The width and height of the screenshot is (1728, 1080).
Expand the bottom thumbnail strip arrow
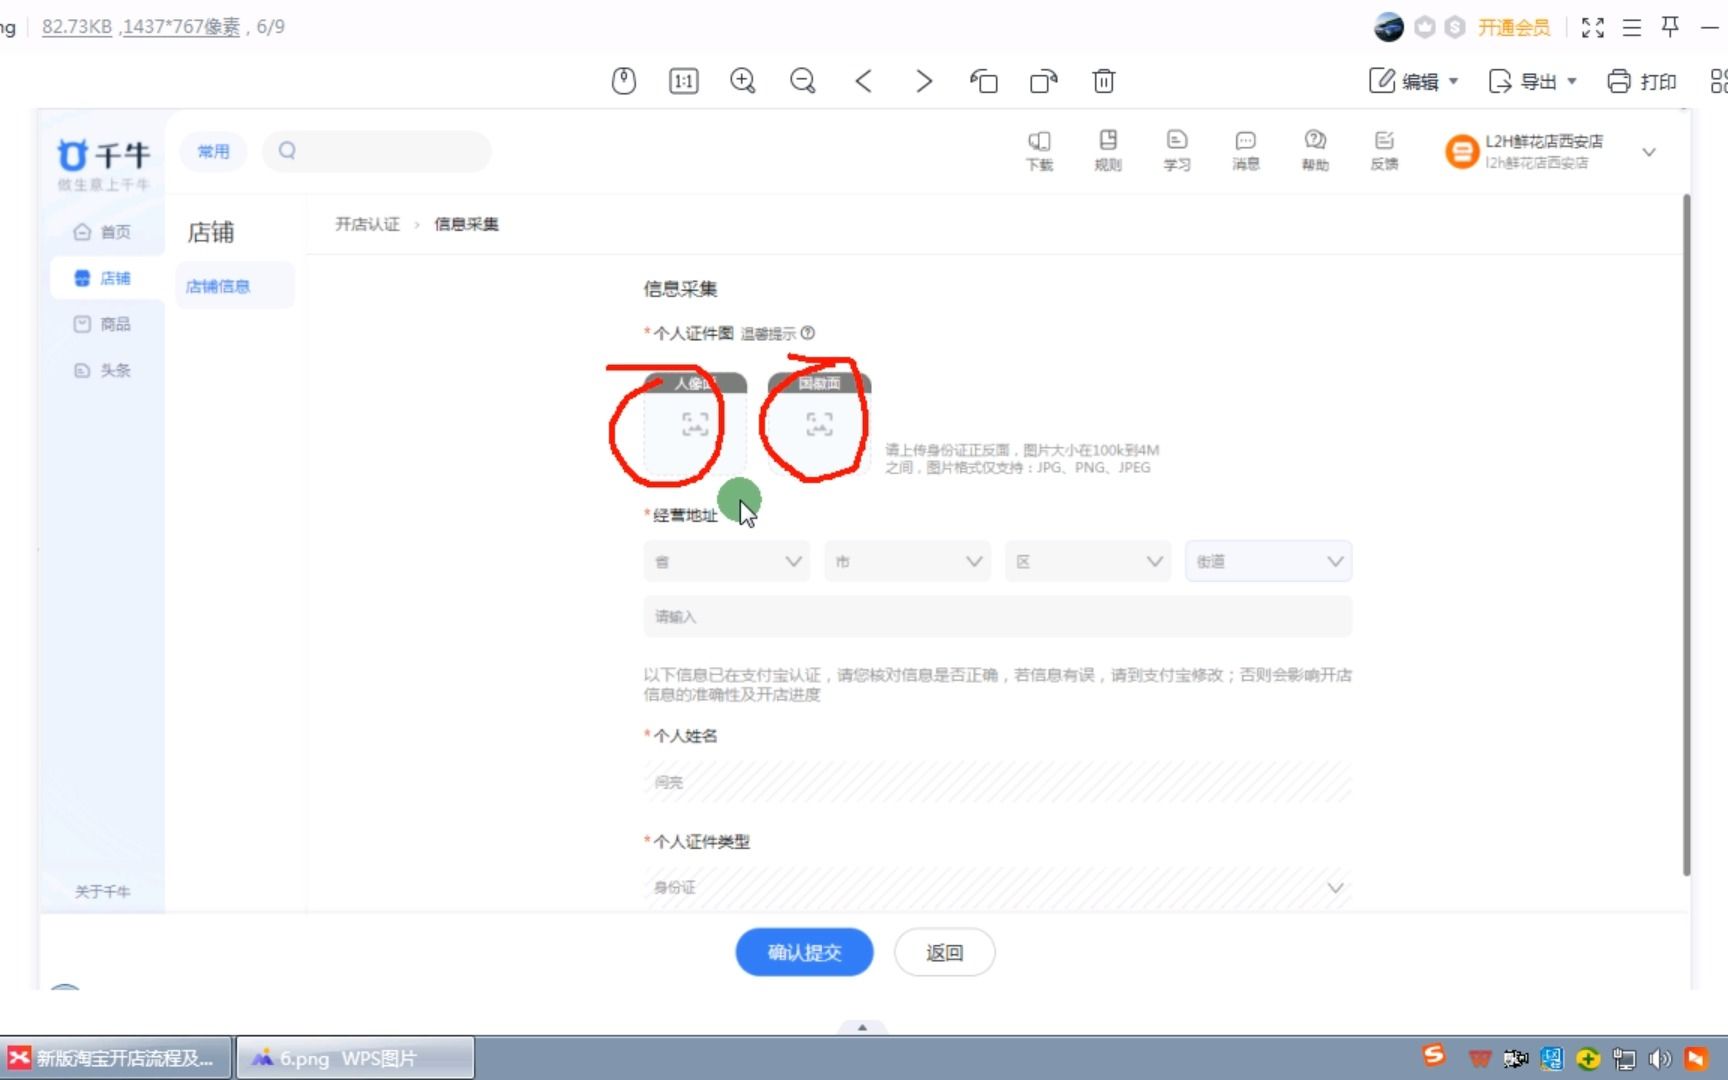tap(862, 1027)
